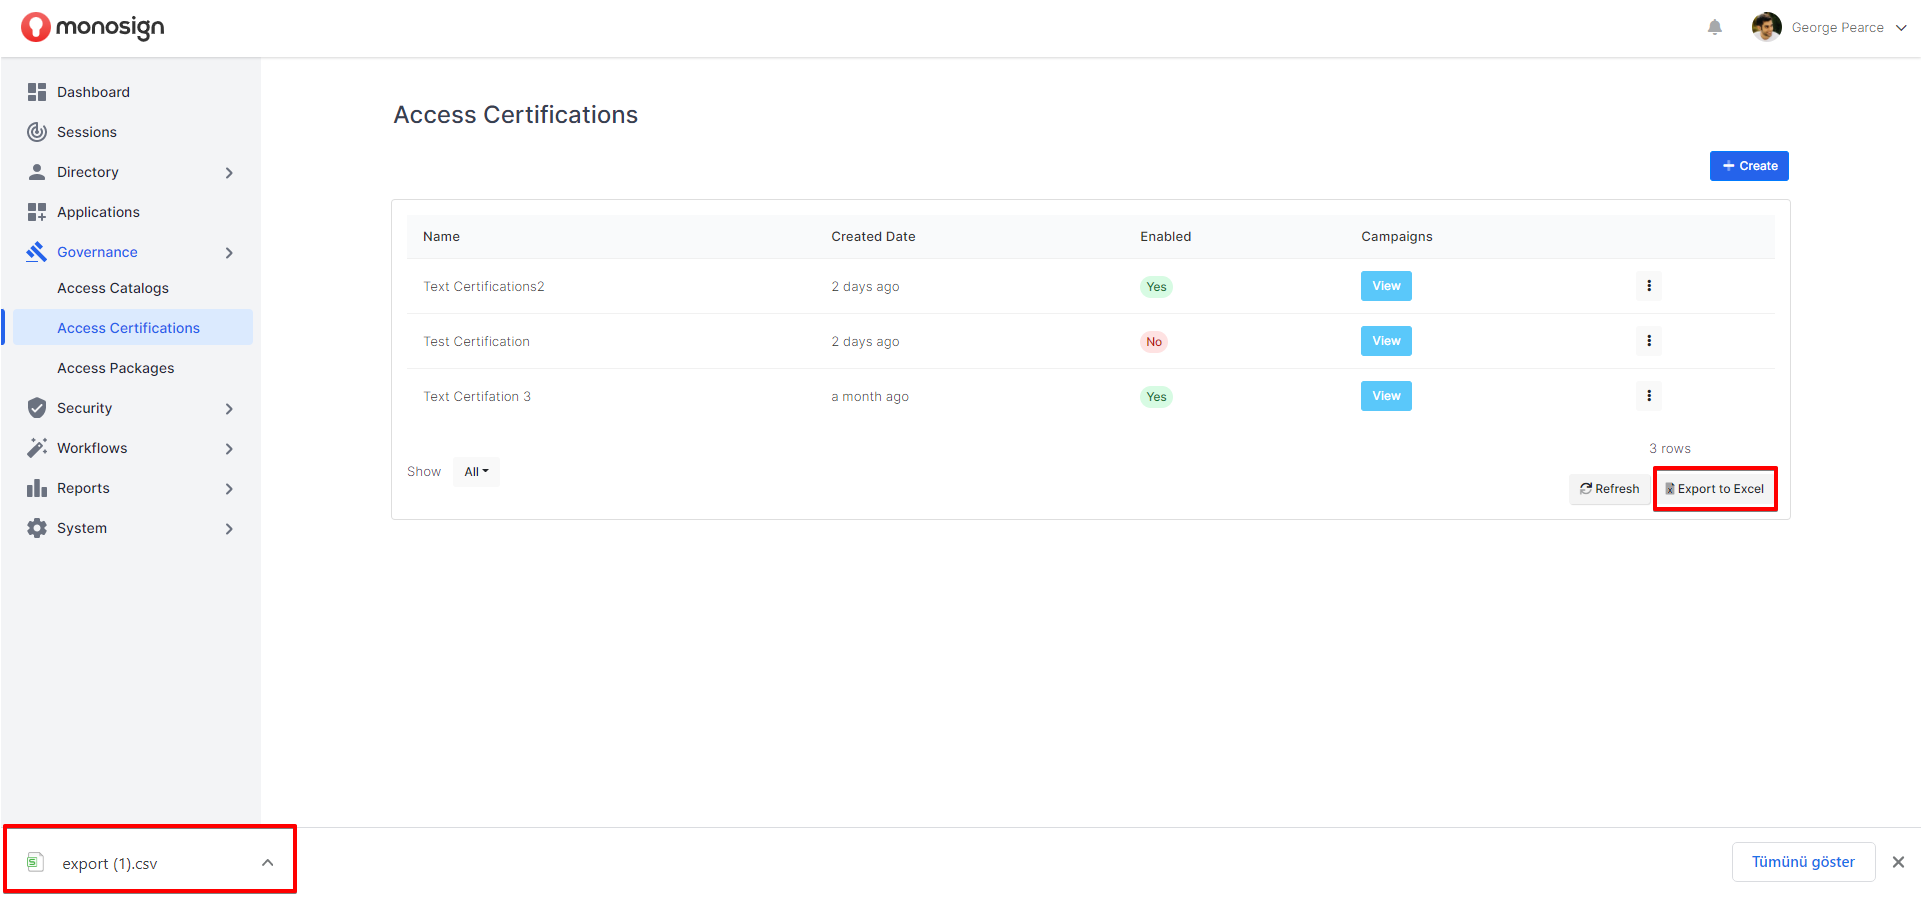The height and width of the screenshot is (898, 1921).
Task: Expand export (1).csv download options caret
Action: tap(267, 863)
